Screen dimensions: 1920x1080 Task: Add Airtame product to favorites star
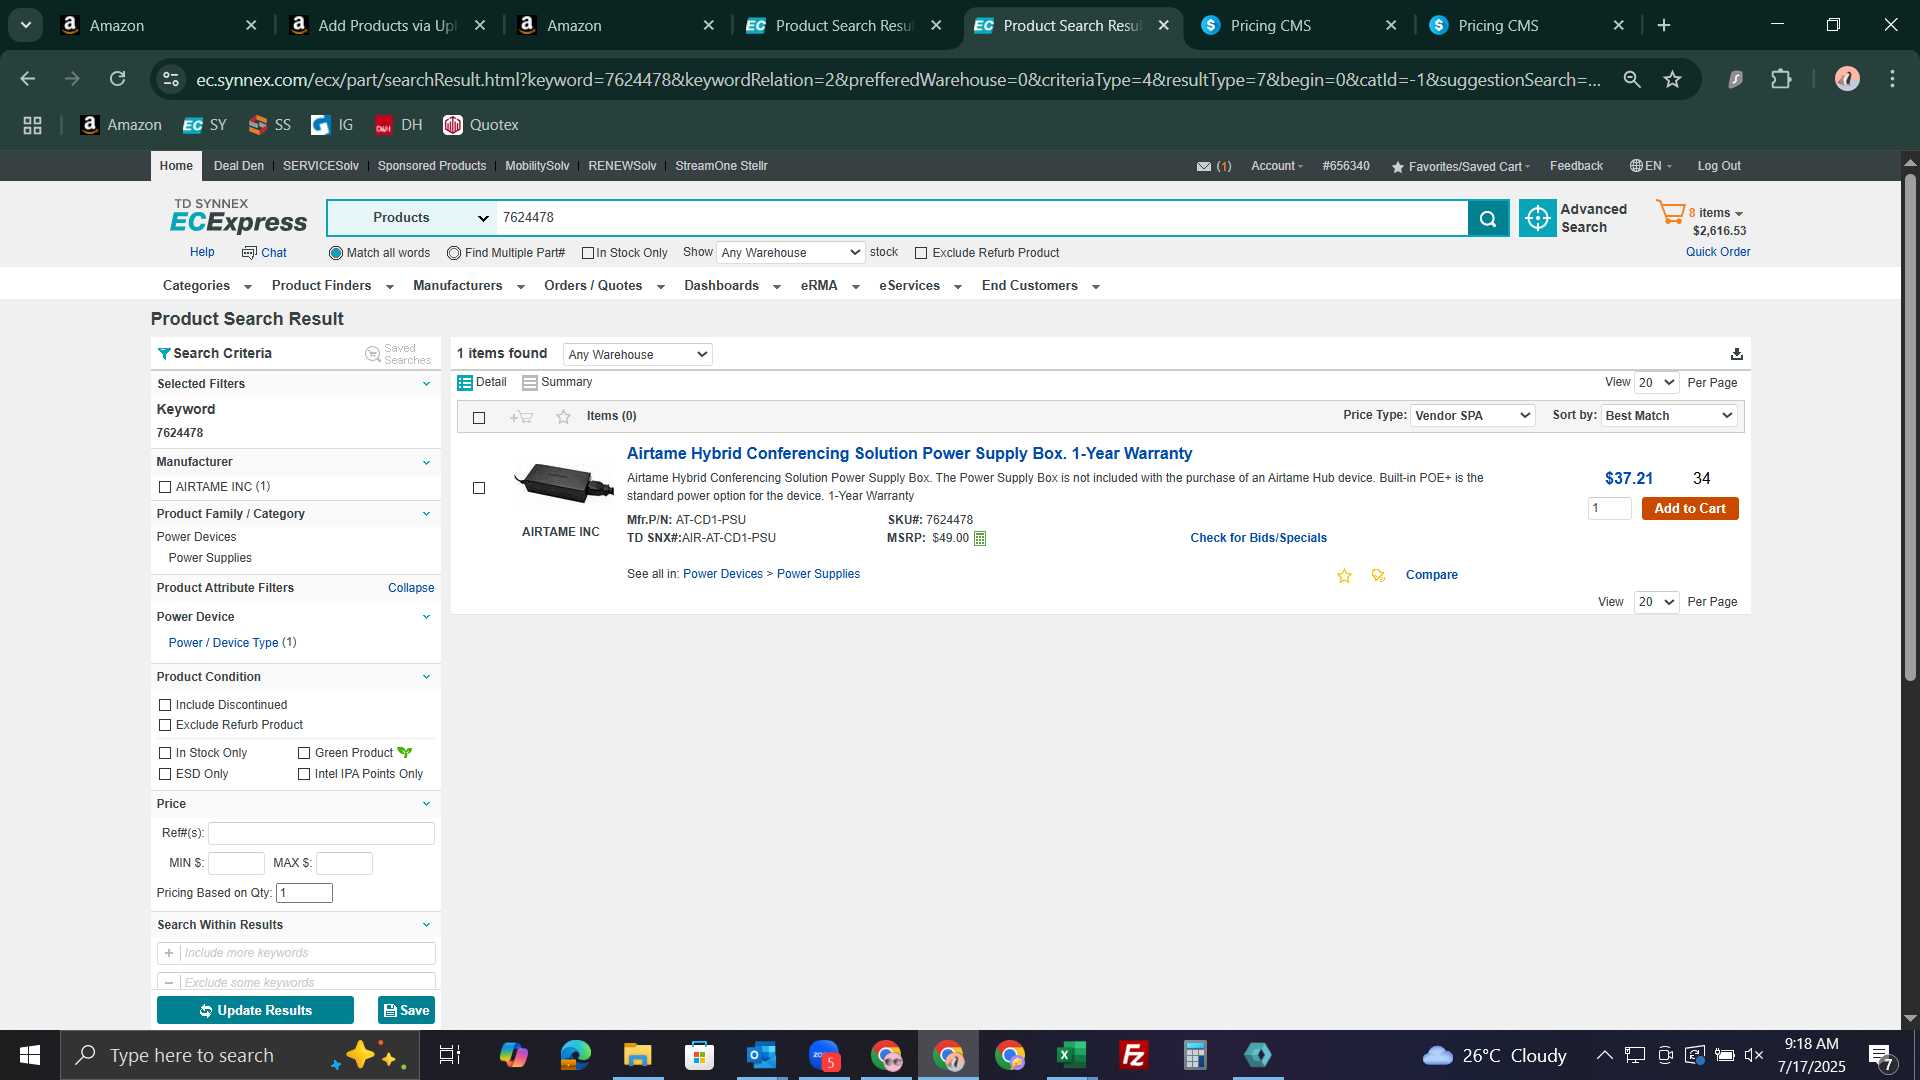tap(1344, 575)
